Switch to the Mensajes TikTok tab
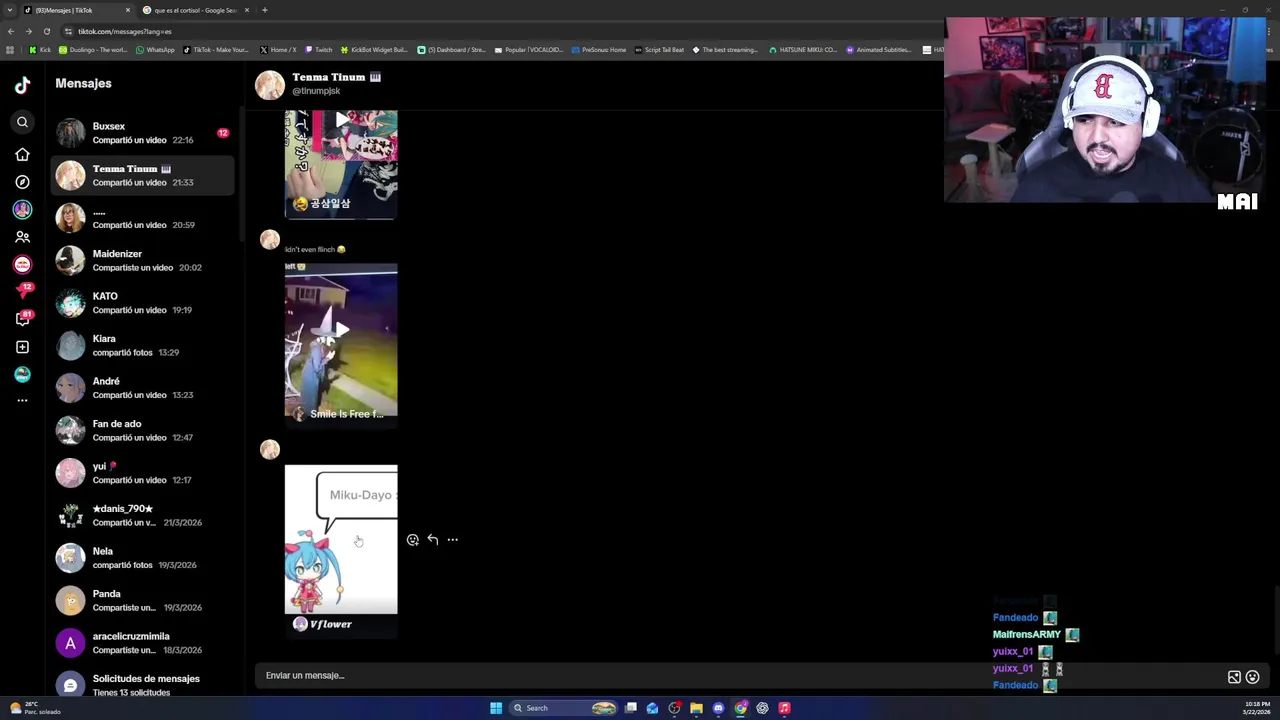The width and height of the screenshot is (1280, 720). coord(78,10)
